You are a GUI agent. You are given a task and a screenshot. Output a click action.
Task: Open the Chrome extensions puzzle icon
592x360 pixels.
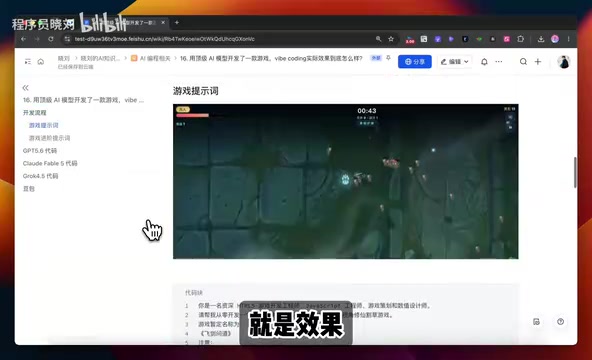521,39
